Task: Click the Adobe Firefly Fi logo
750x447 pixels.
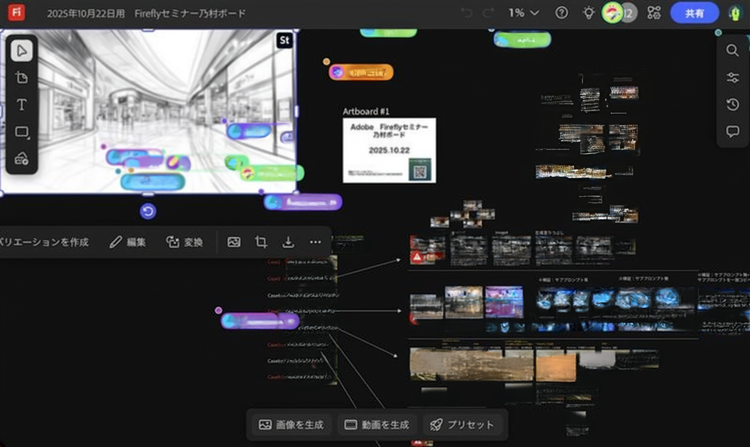Action: point(16,12)
